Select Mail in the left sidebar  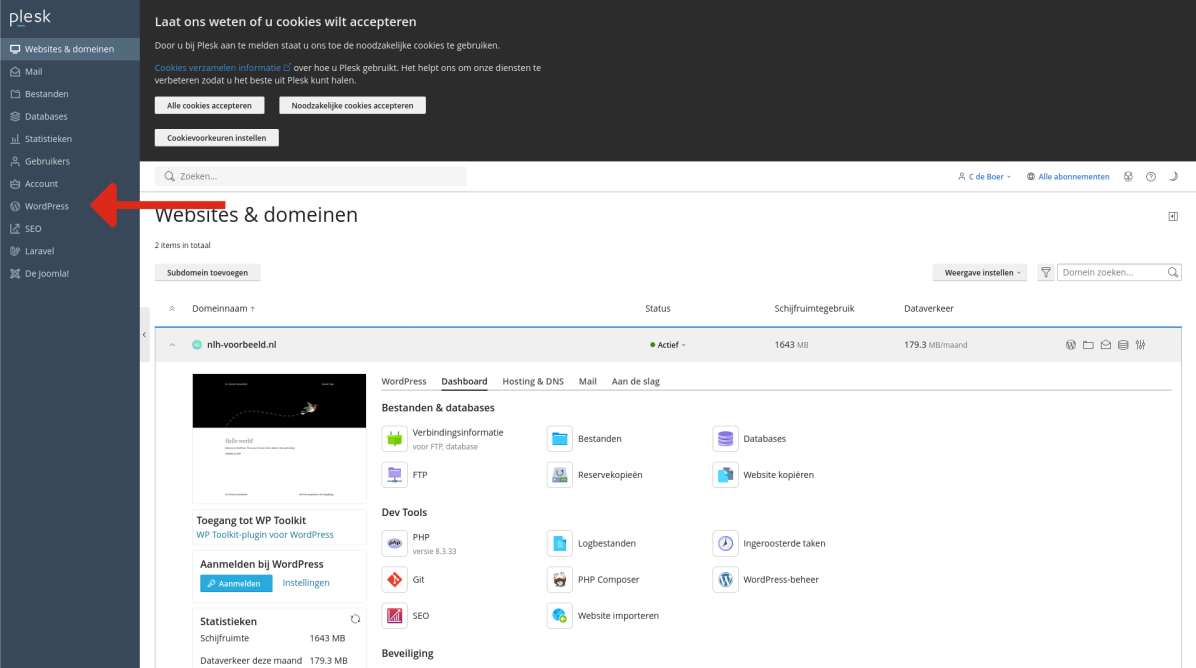click(33, 72)
